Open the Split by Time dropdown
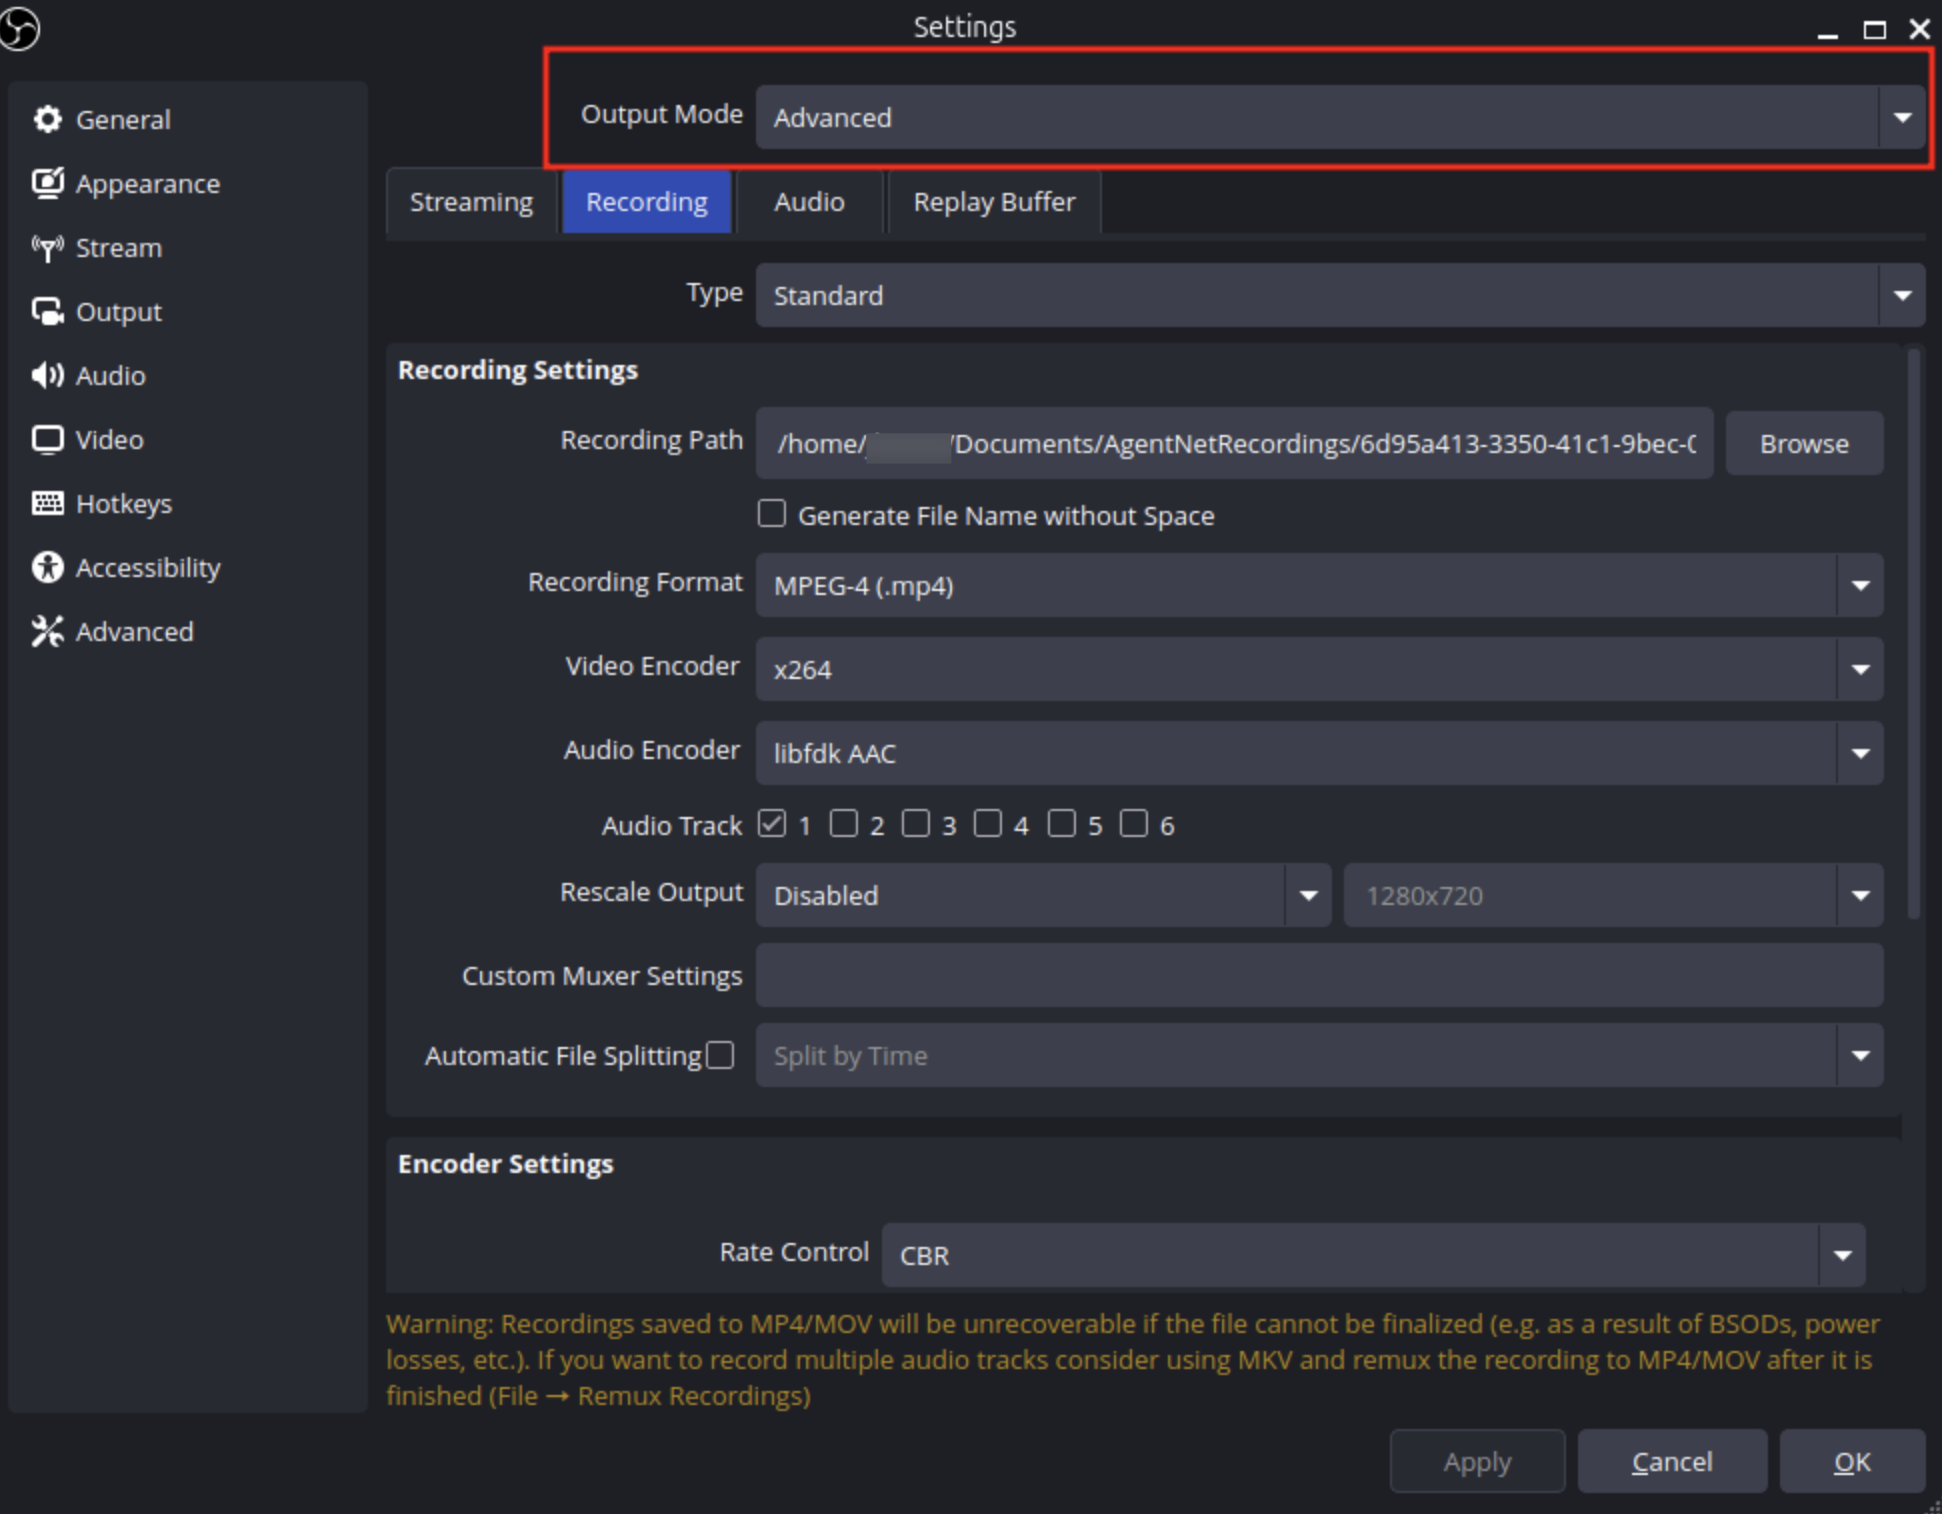 [1319, 1055]
